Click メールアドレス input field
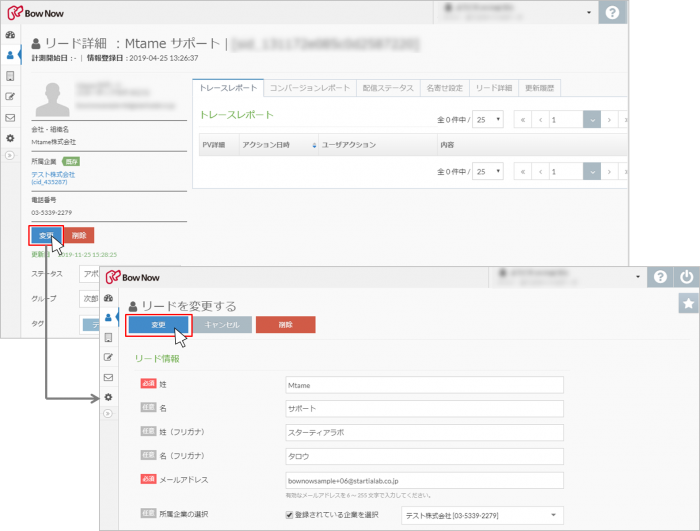700x531 pixels. (424, 481)
